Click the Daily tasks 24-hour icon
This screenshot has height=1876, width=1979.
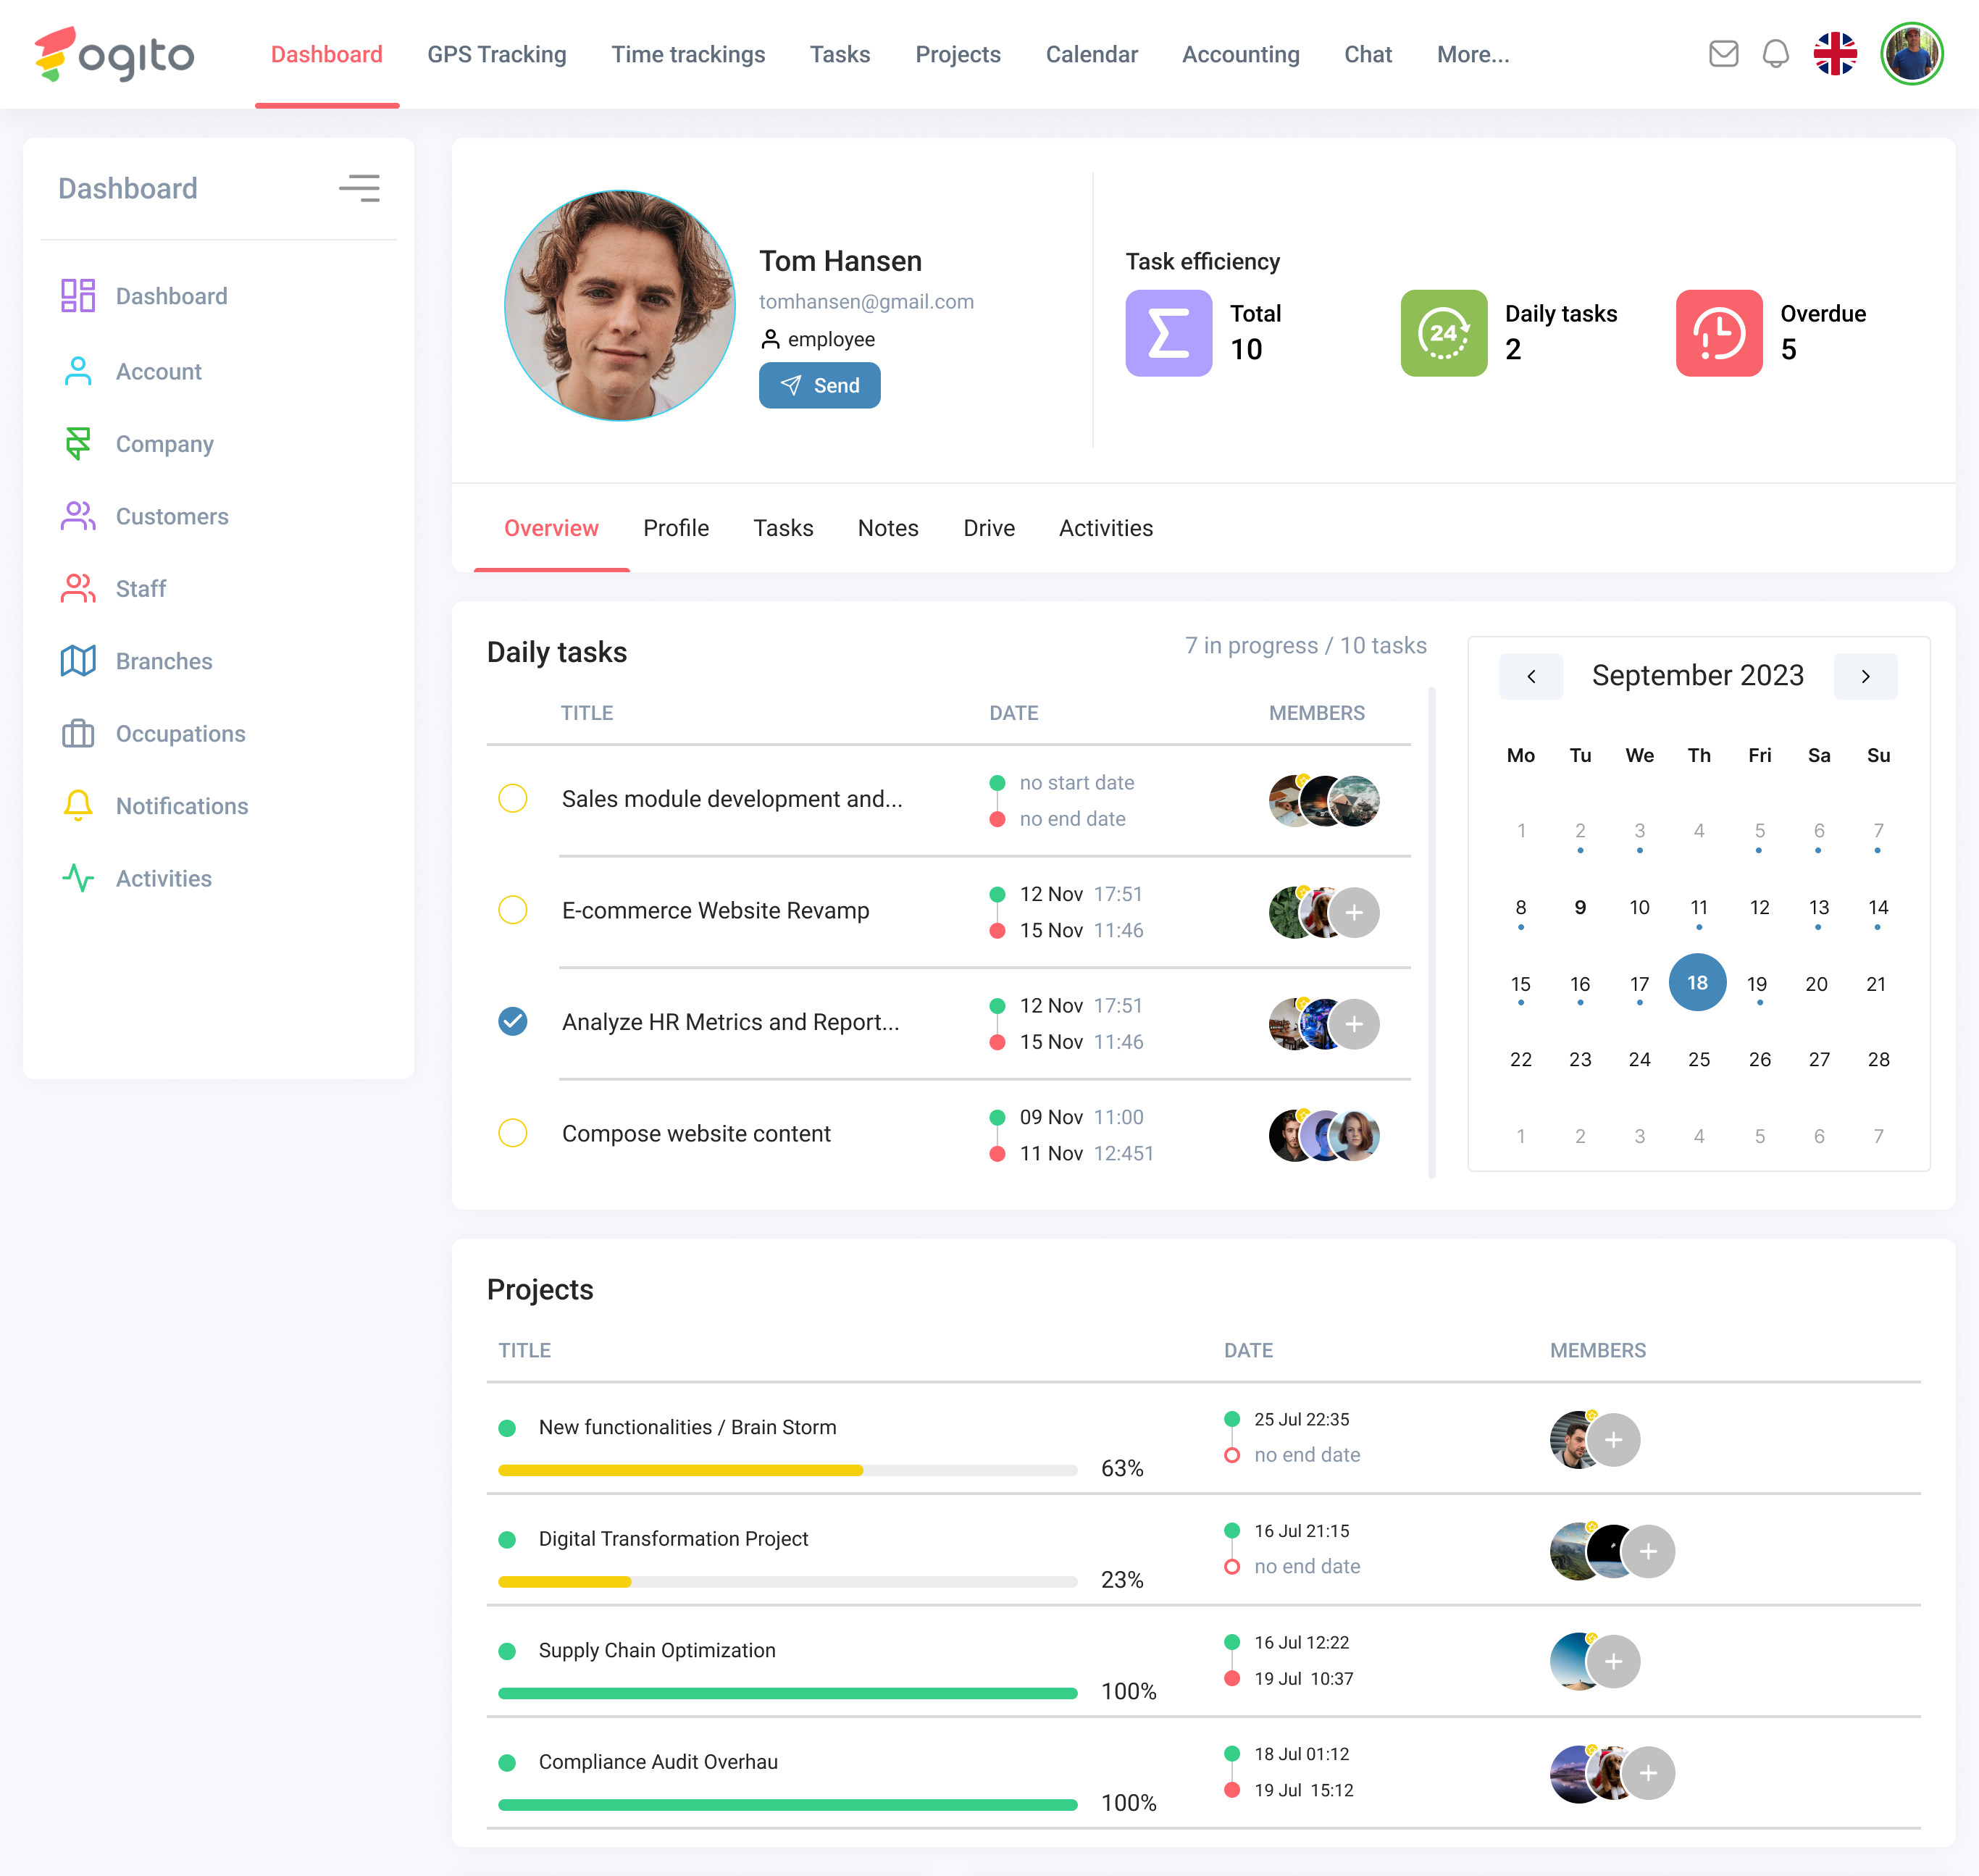click(x=1443, y=333)
